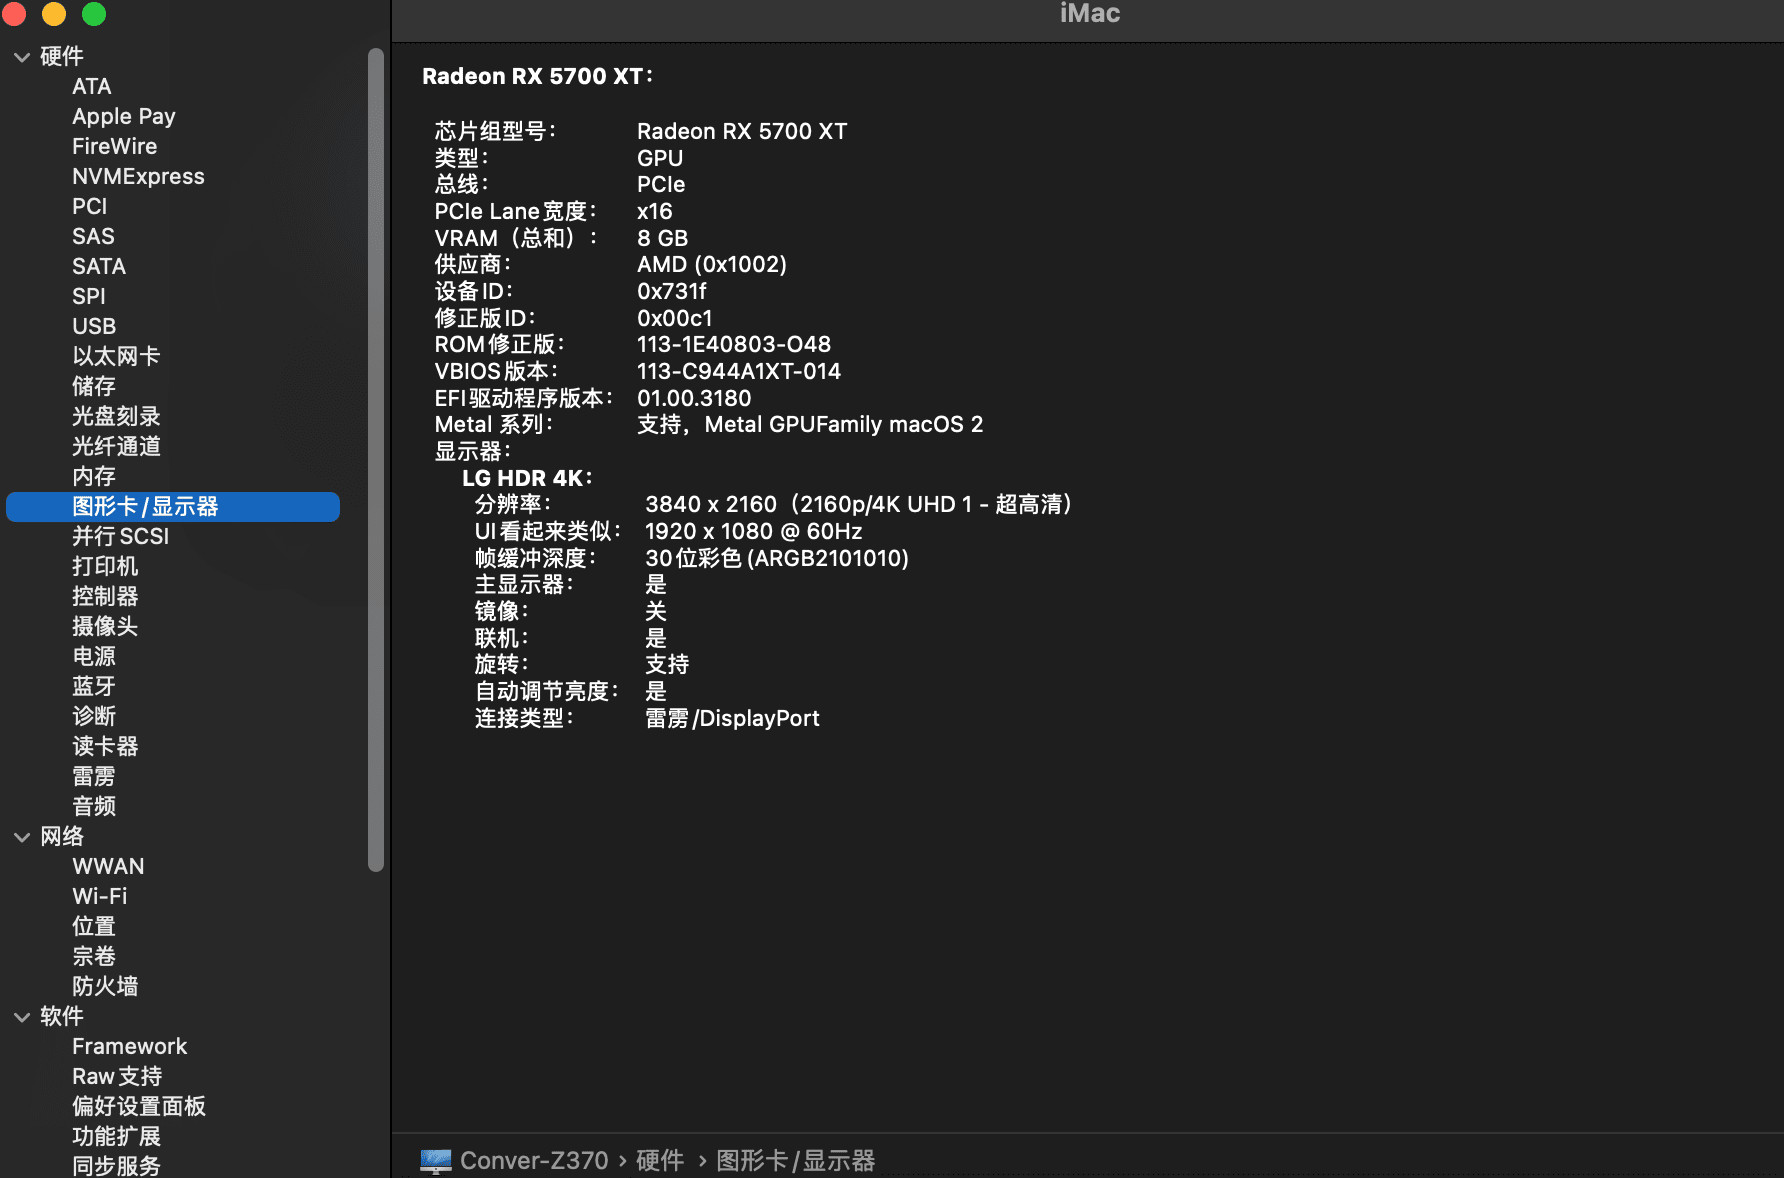The image size is (1784, 1178).
Task: Collapse the 网络 section chevron
Action: pyautogui.click(x=22, y=837)
